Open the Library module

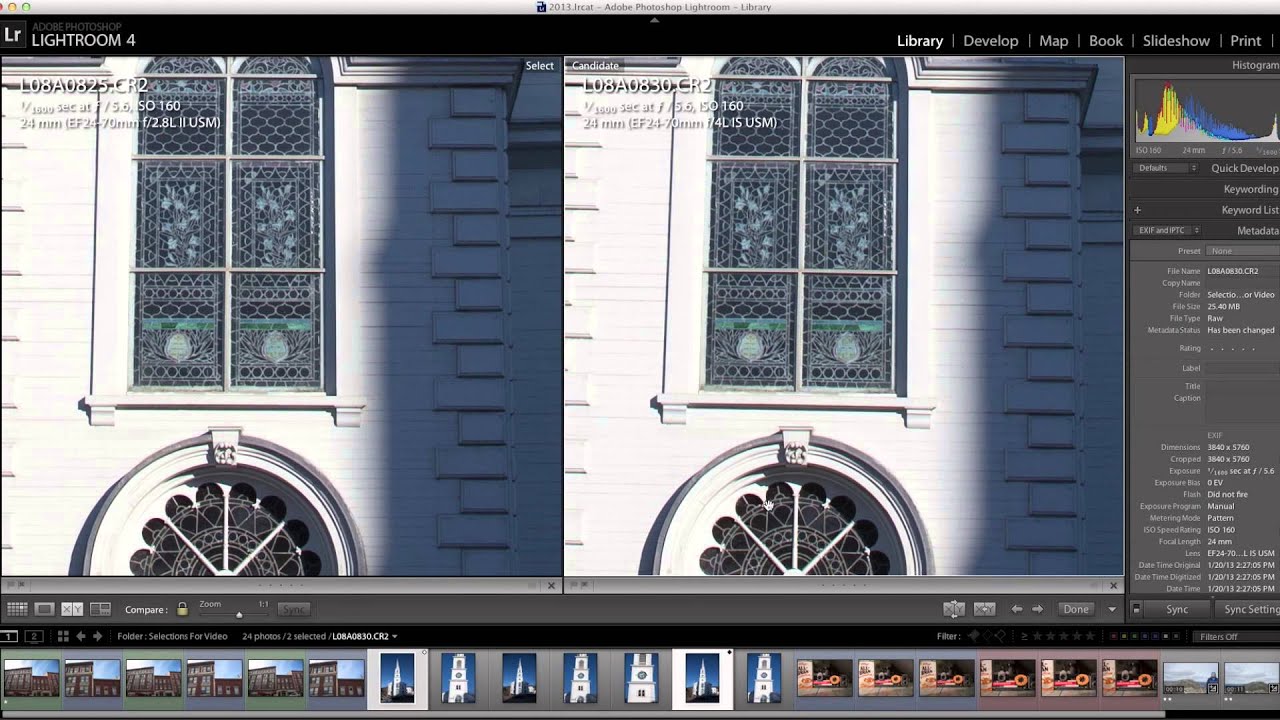[x=920, y=41]
